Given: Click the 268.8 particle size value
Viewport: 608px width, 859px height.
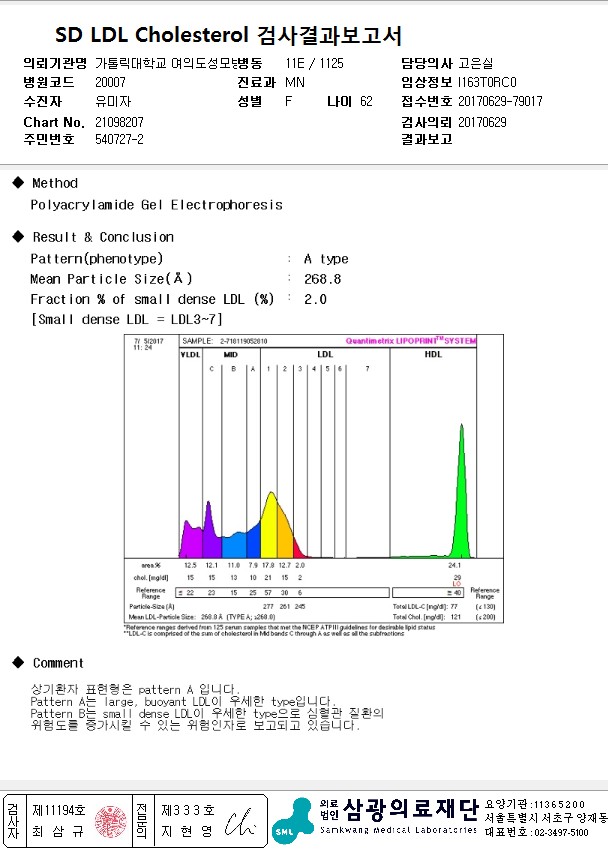Looking at the screenshot, I should 323,279.
